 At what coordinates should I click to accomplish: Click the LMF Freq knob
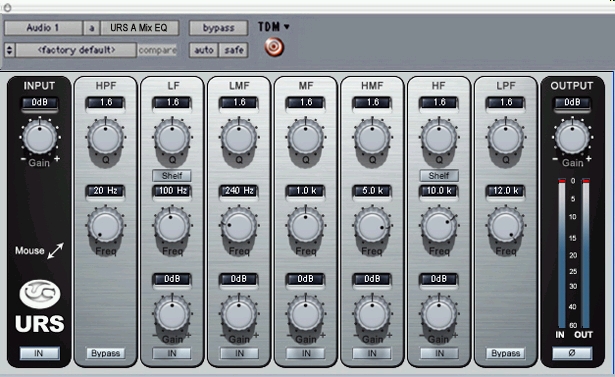coord(239,226)
